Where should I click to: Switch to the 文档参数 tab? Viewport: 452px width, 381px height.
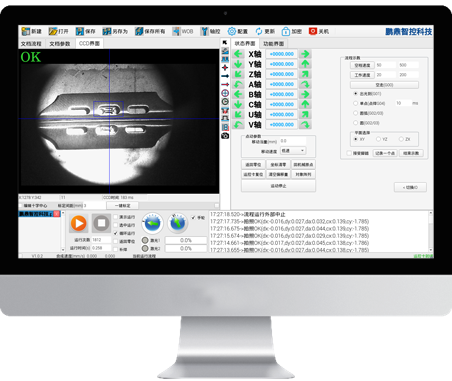[x=60, y=44]
